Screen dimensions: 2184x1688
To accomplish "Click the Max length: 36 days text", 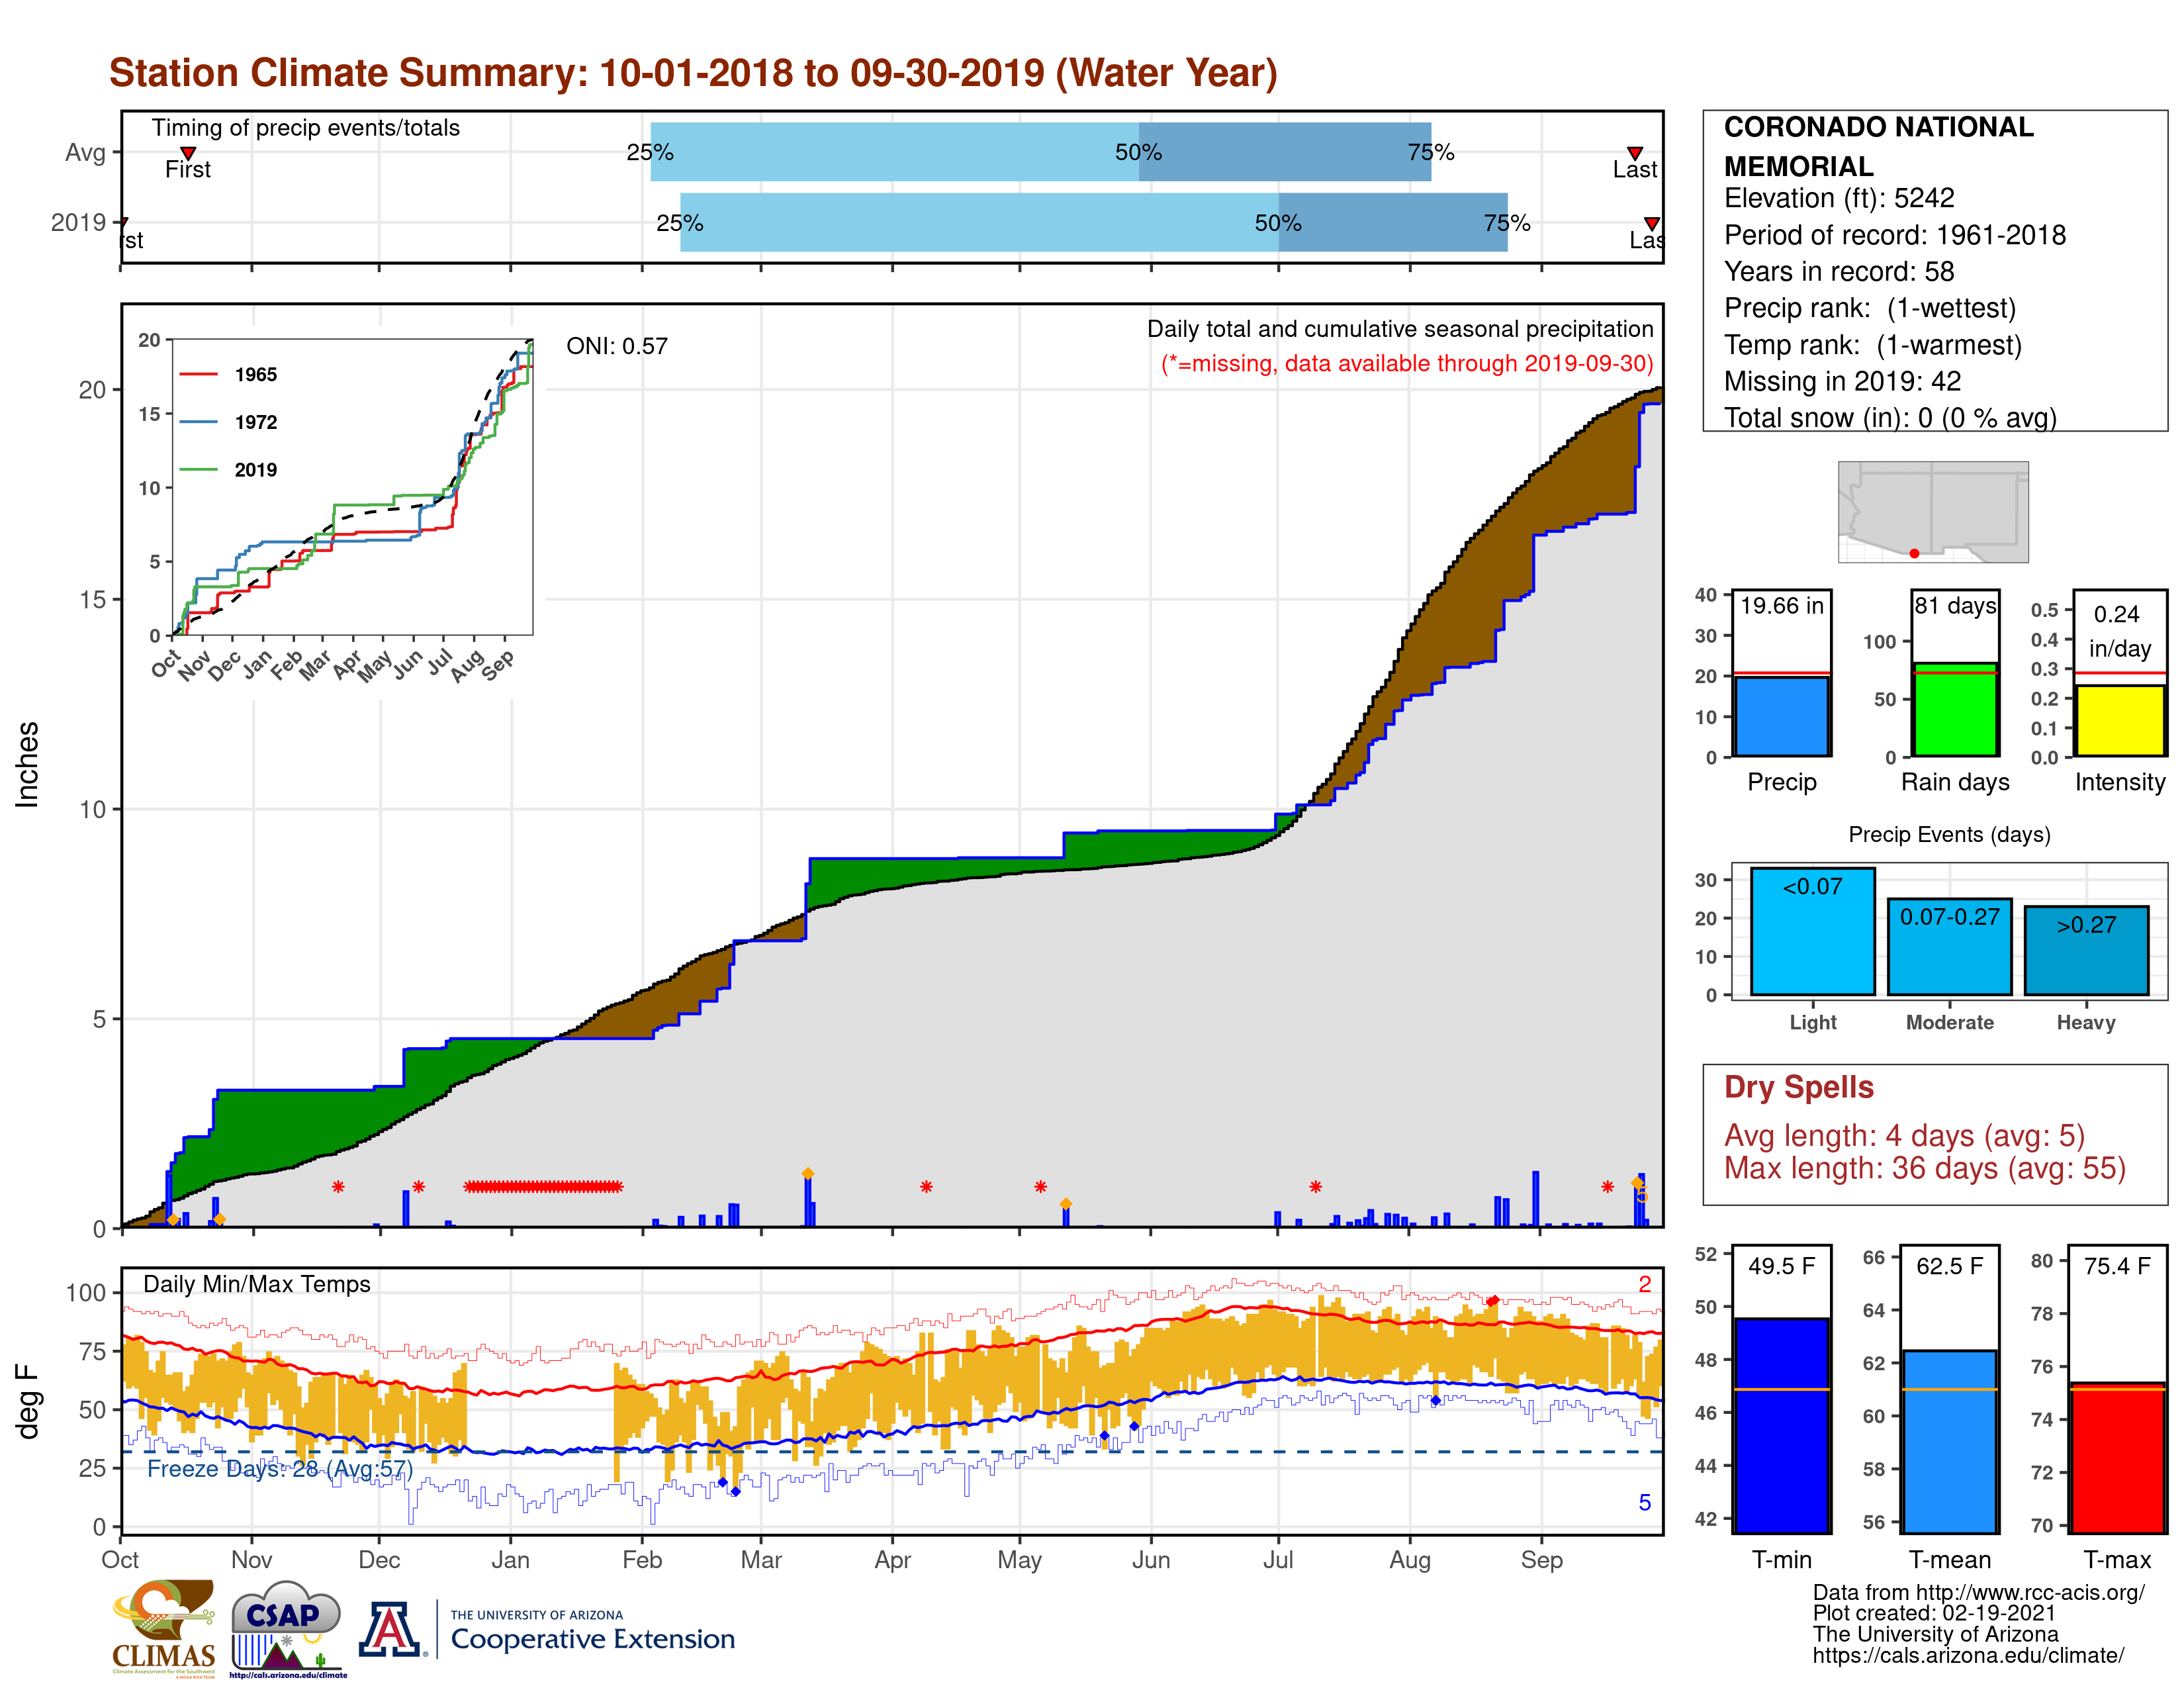I will coord(1924,1168).
